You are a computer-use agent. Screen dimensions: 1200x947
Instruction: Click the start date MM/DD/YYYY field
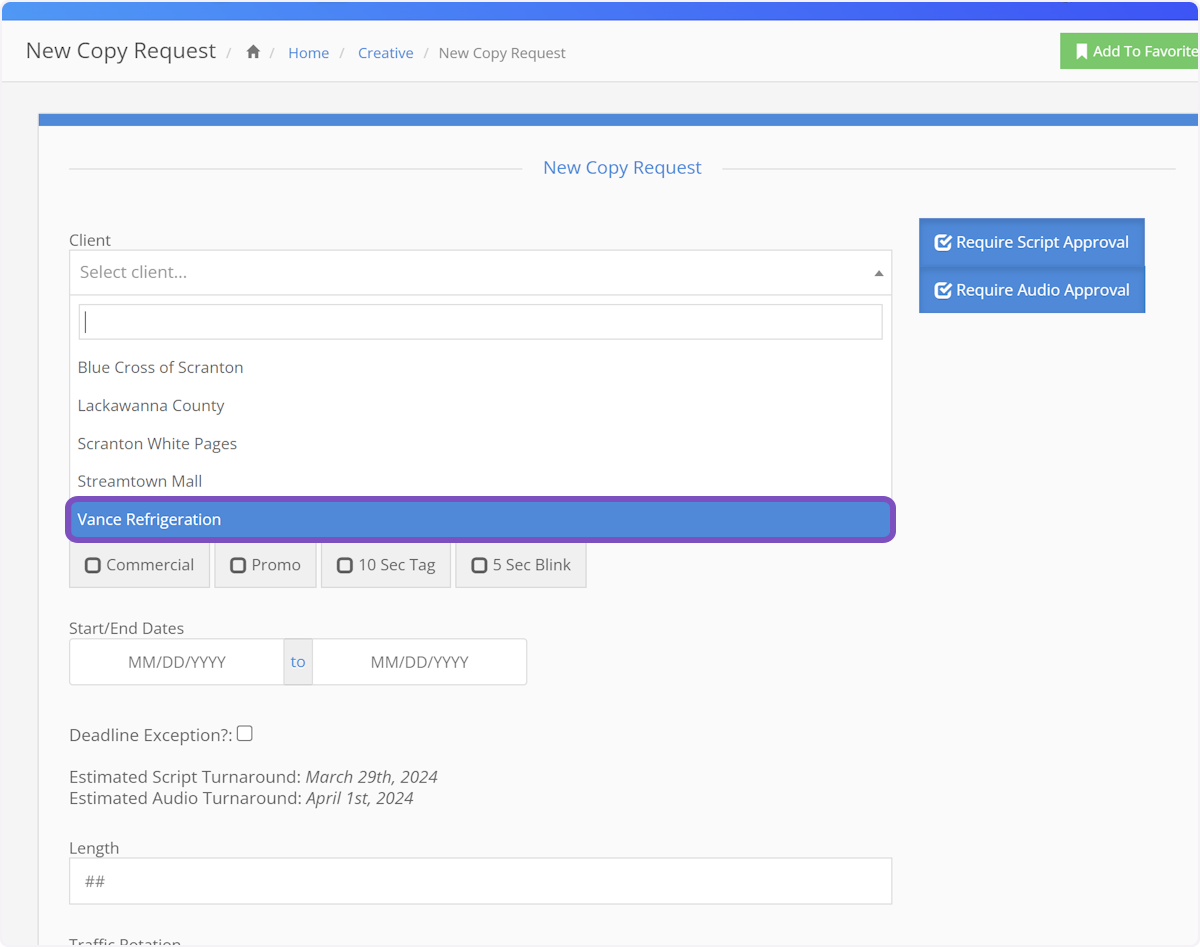point(177,662)
